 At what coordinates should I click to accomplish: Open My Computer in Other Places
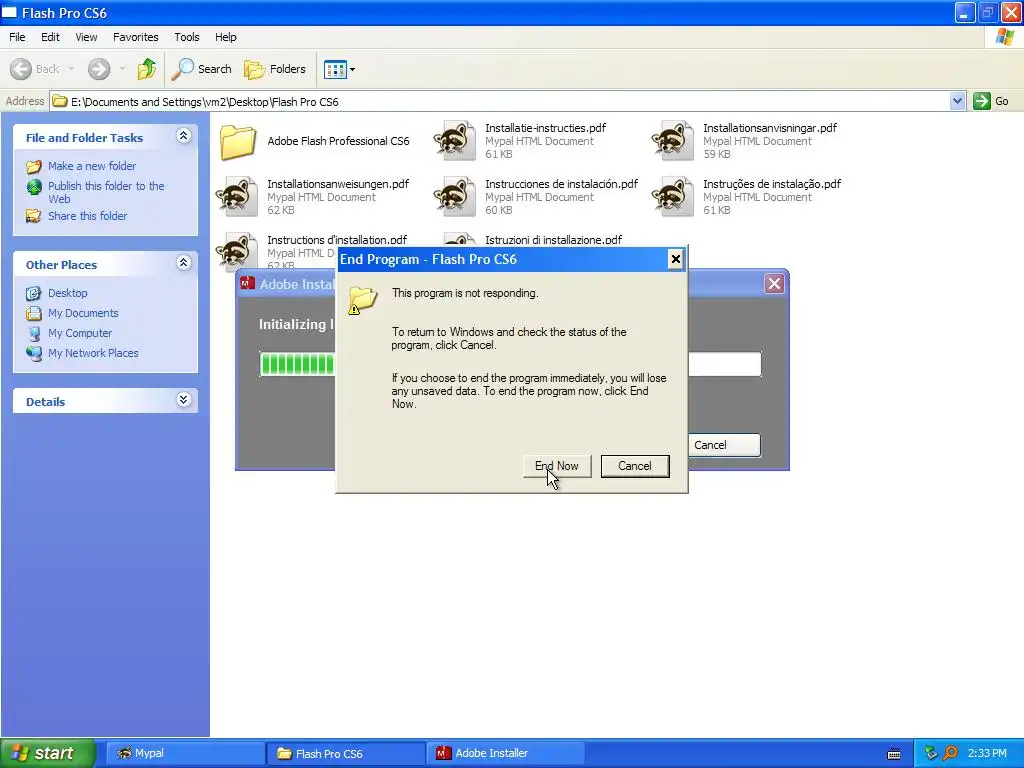(80, 333)
